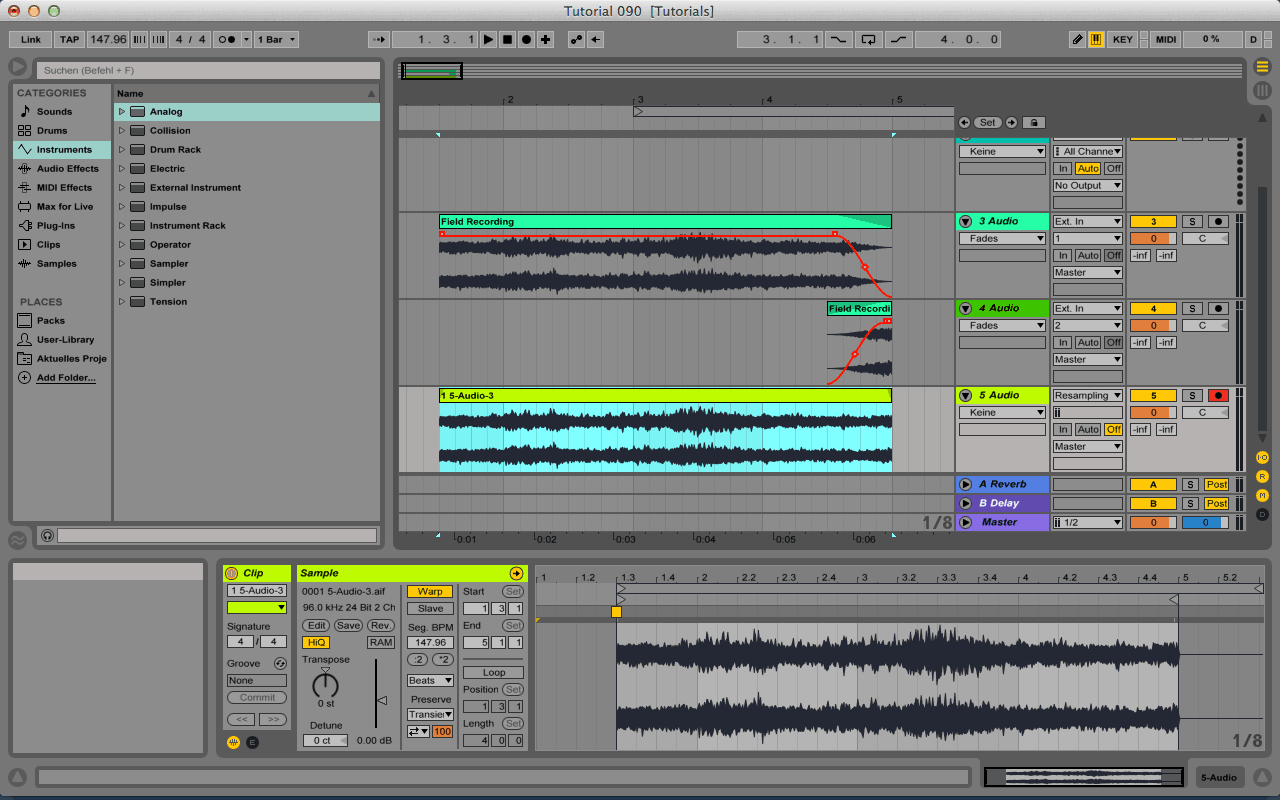
Task: Open the Samples category in the browser
Action: click(56, 264)
